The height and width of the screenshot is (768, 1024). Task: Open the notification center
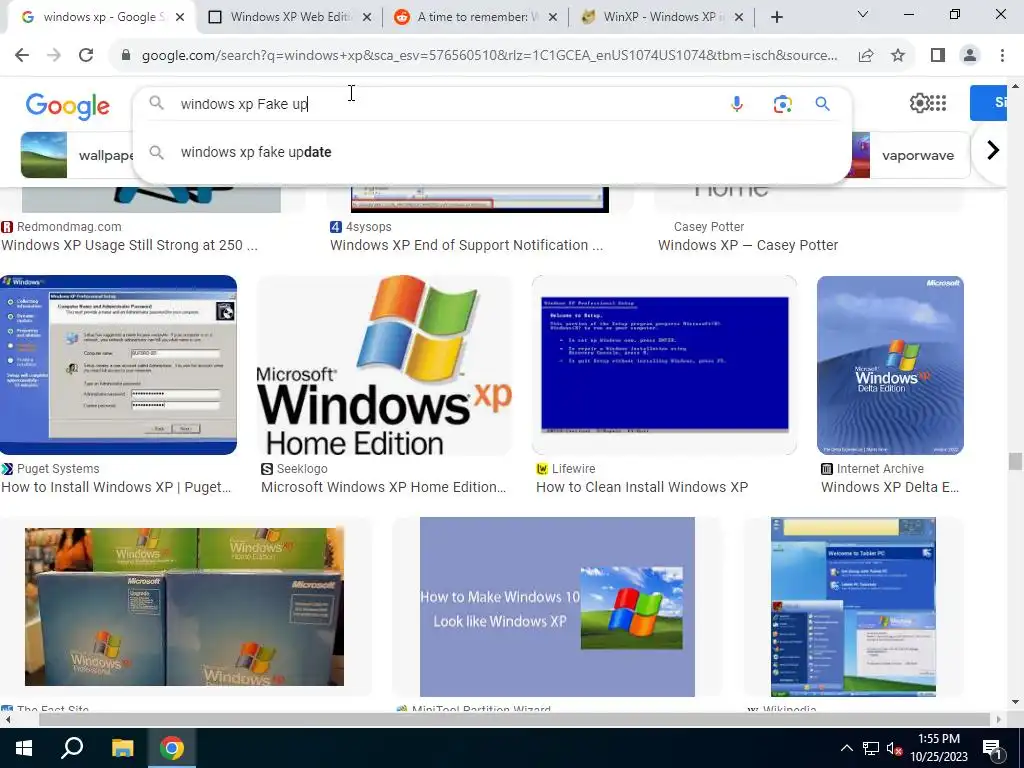point(993,748)
